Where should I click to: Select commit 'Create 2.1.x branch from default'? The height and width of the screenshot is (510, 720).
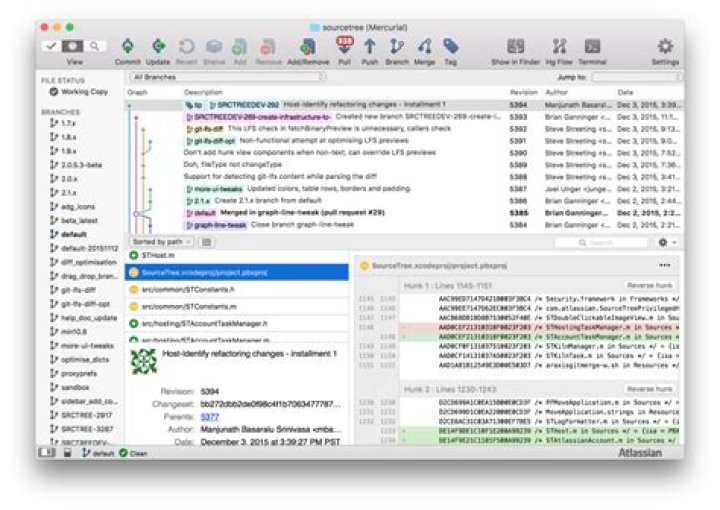[404, 201]
